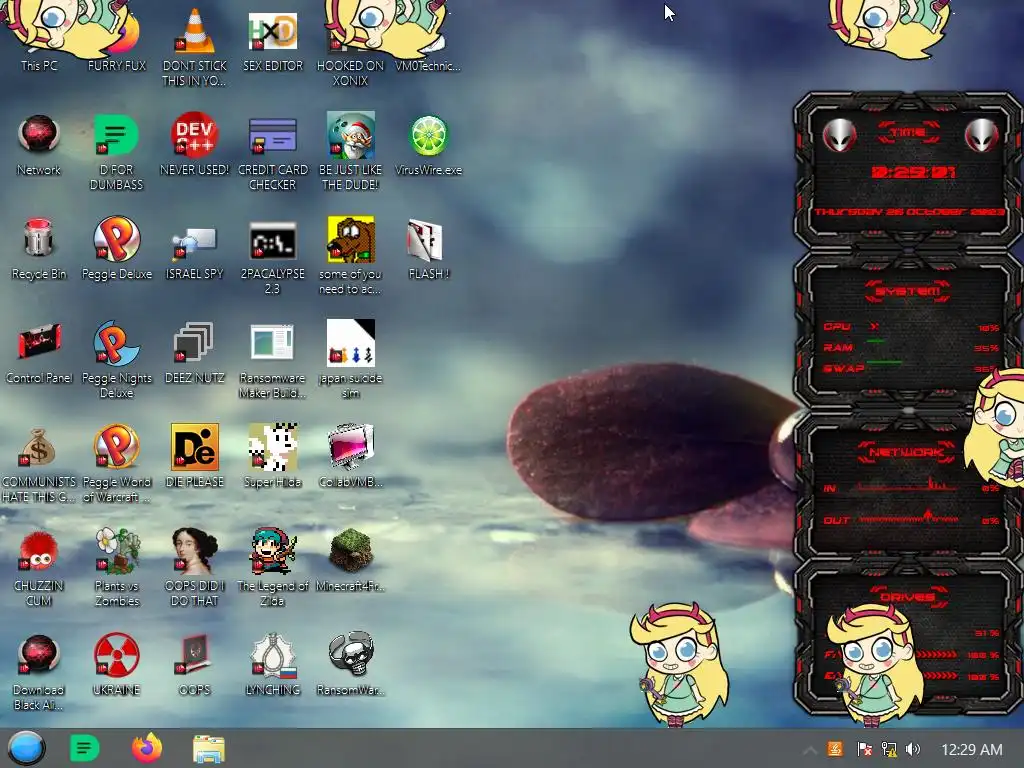Select the Download Black Ali icon
Image resolution: width=1024 pixels, height=768 pixels.
[x=39, y=671]
